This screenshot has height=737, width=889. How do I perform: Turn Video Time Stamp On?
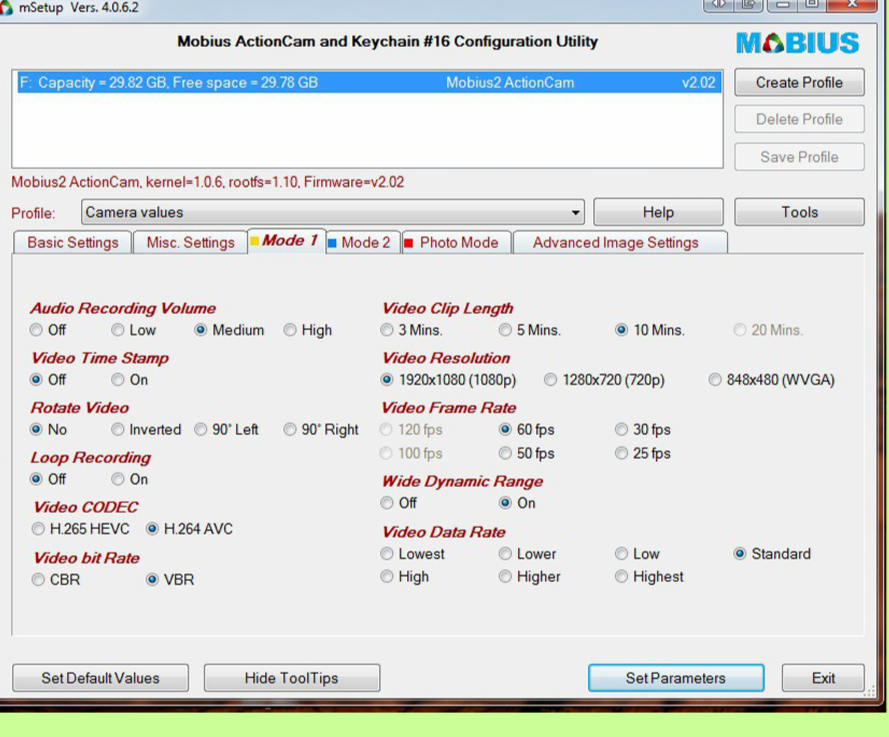(x=119, y=380)
